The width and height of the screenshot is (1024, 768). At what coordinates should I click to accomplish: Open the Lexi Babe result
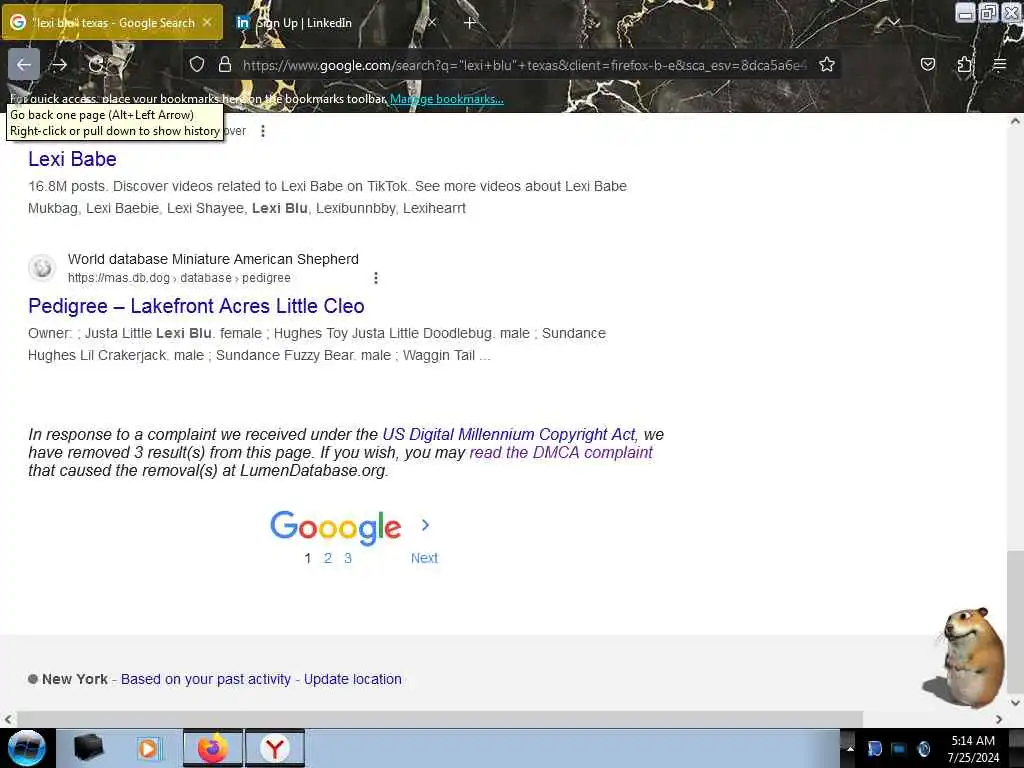[72, 159]
